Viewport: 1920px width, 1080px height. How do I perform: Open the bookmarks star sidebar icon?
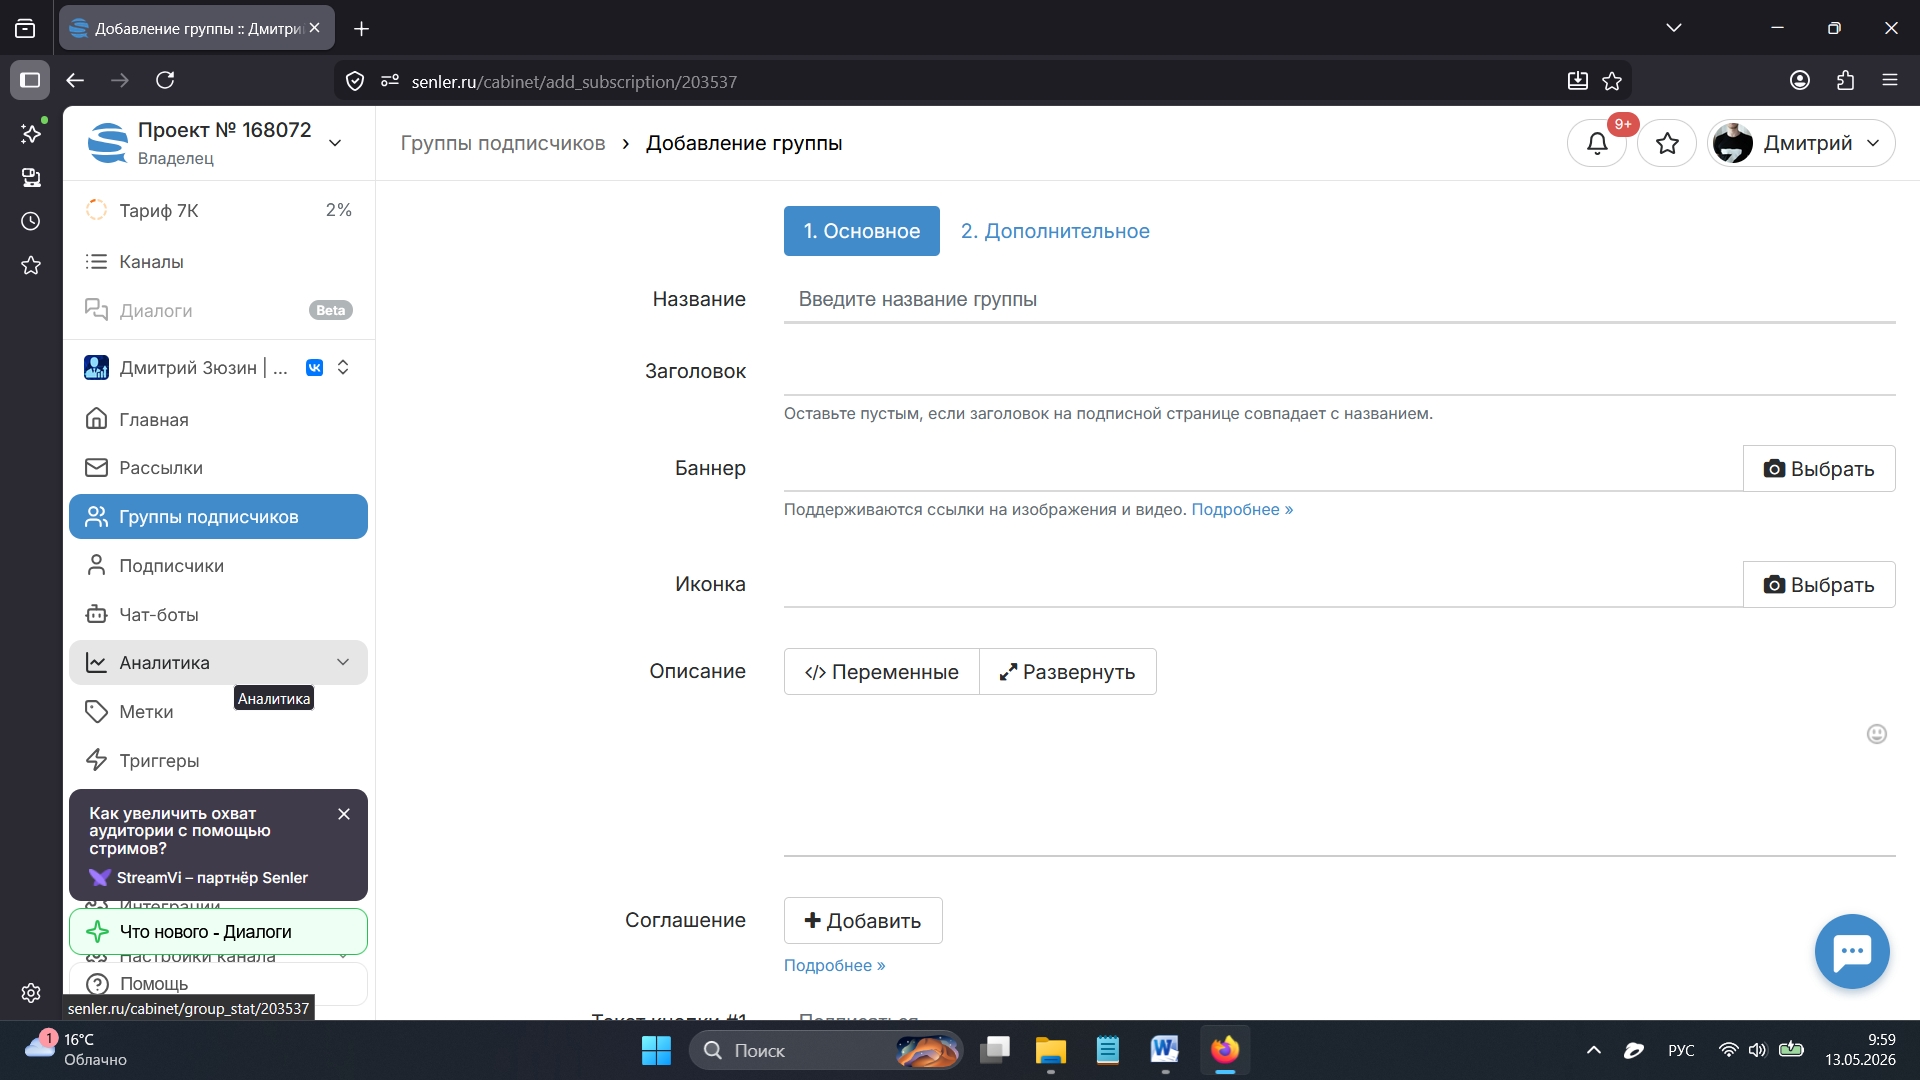31,265
